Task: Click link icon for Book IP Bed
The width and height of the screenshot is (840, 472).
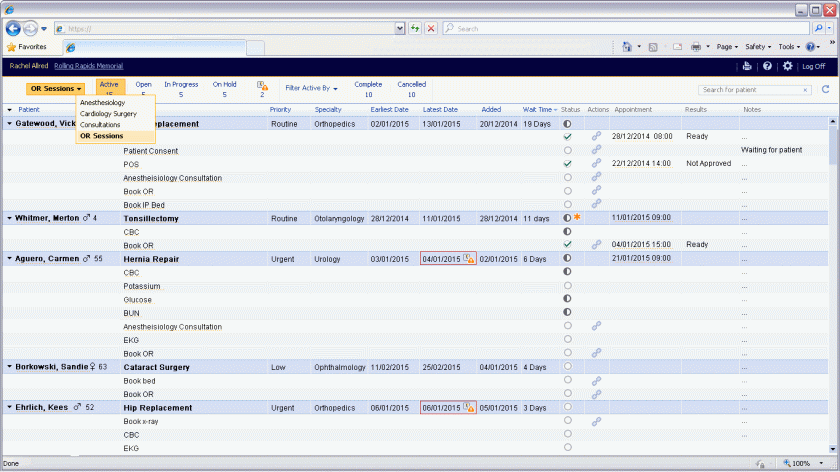Action: coord(596,204)
